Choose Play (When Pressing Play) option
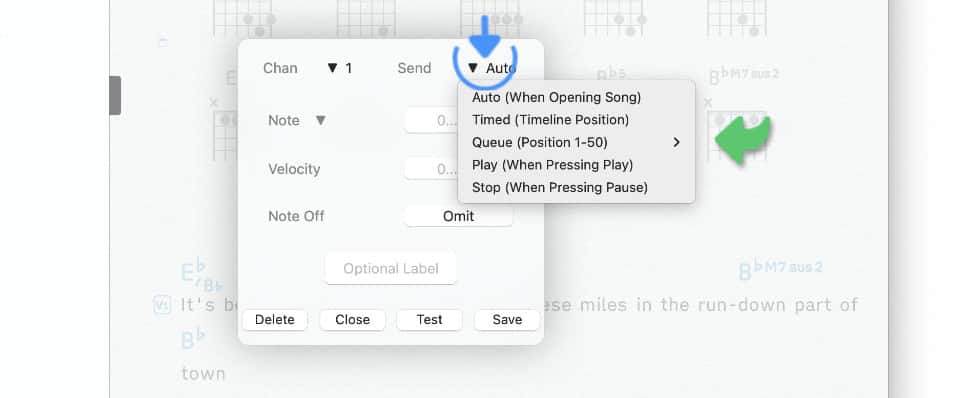The image size is (963, 398). click(552, 165)
